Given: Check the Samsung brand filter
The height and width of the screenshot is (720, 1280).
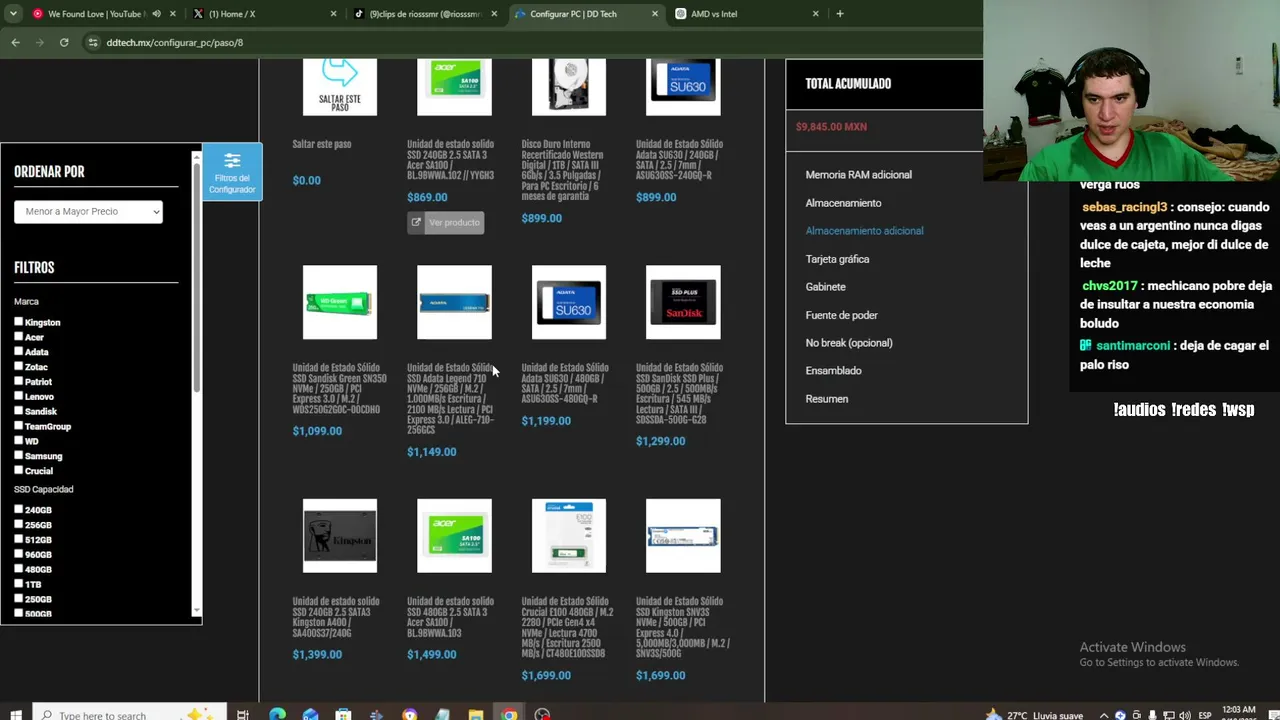Looking at the screenshot, I should coord(19,456).
